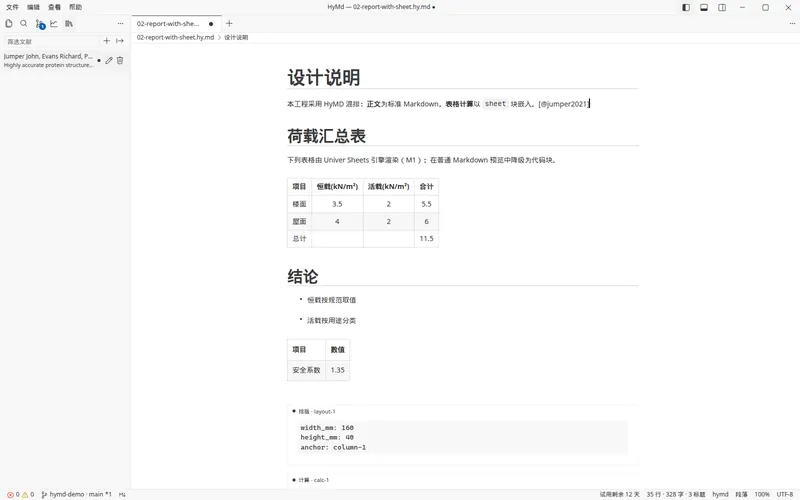Select cell 6 in 屋面 row
The width and height of the screenshot is (800, 500).
pyautogui.click(x=427, y=221)
